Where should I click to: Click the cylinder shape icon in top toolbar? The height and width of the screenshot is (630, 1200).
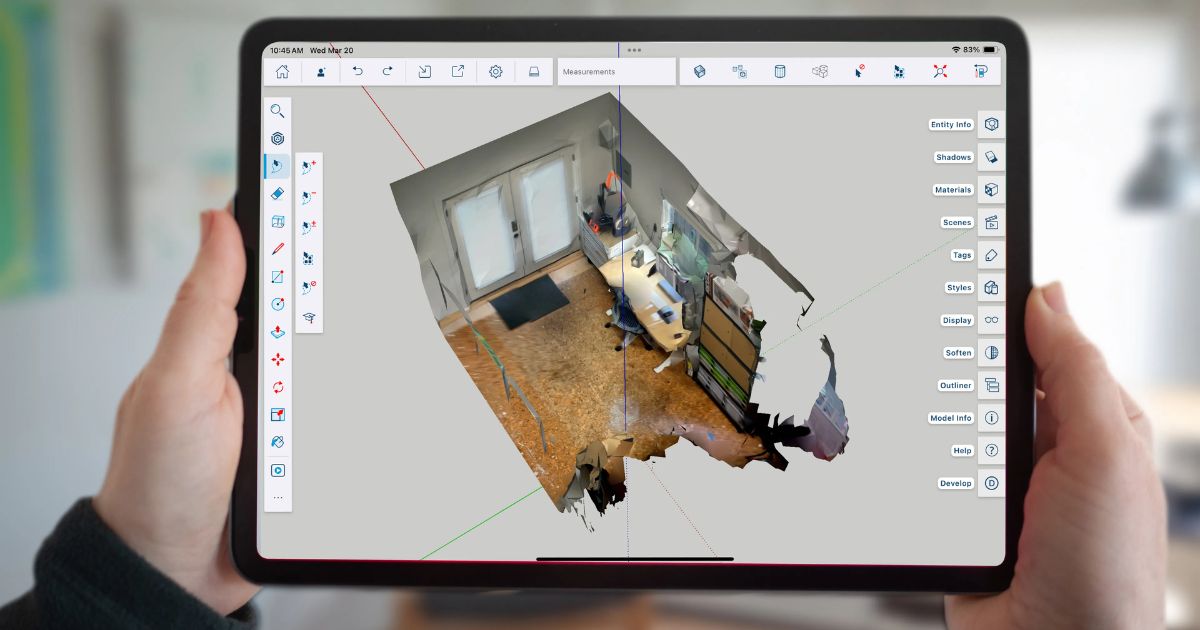point(780,72)
